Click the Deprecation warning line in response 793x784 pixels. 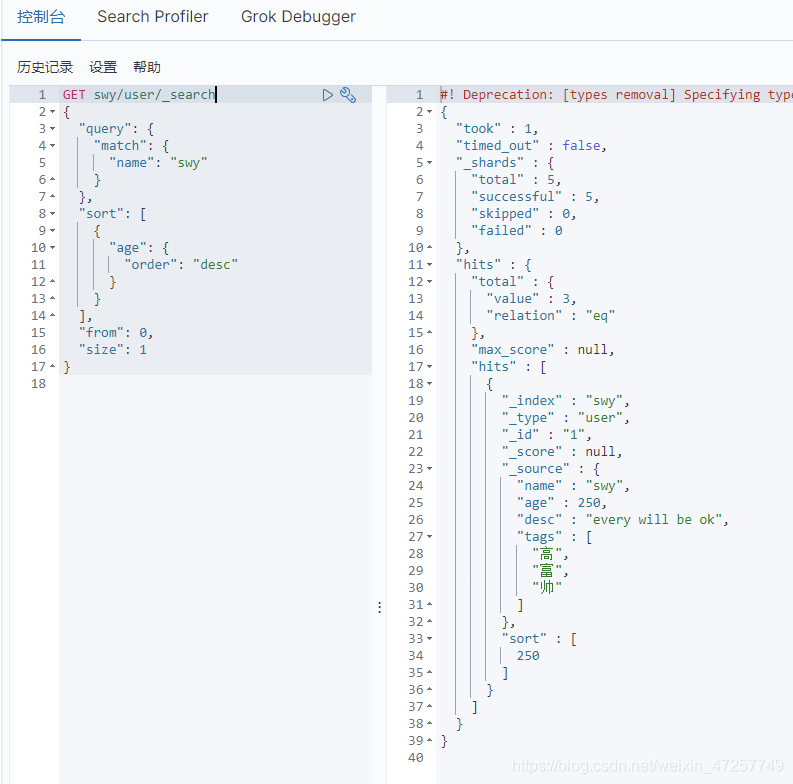(x=616, y=95)
